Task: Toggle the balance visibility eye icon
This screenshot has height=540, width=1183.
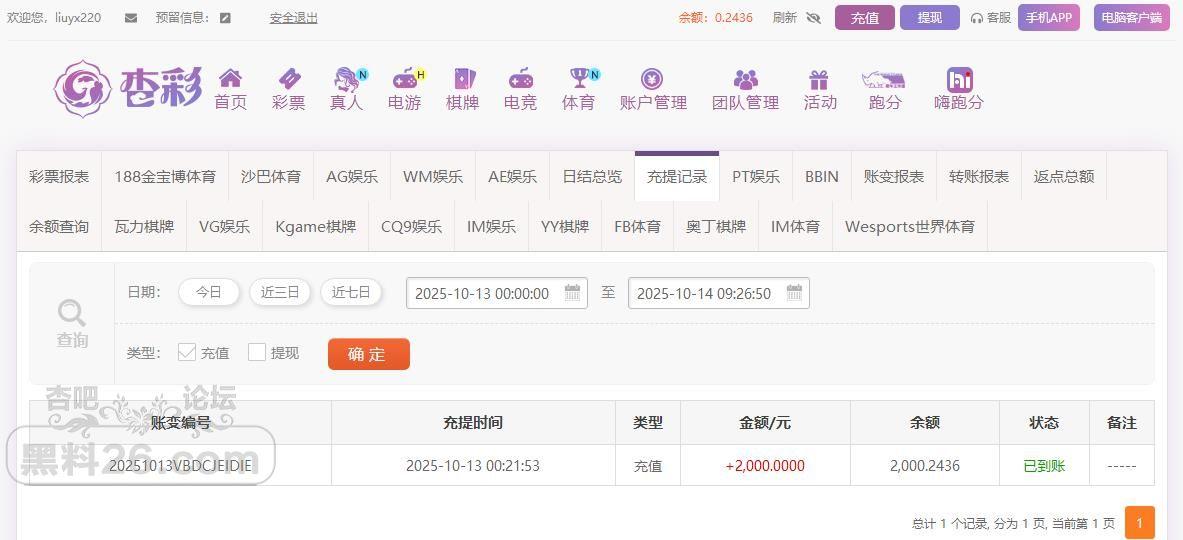Action: coord(813,18)
